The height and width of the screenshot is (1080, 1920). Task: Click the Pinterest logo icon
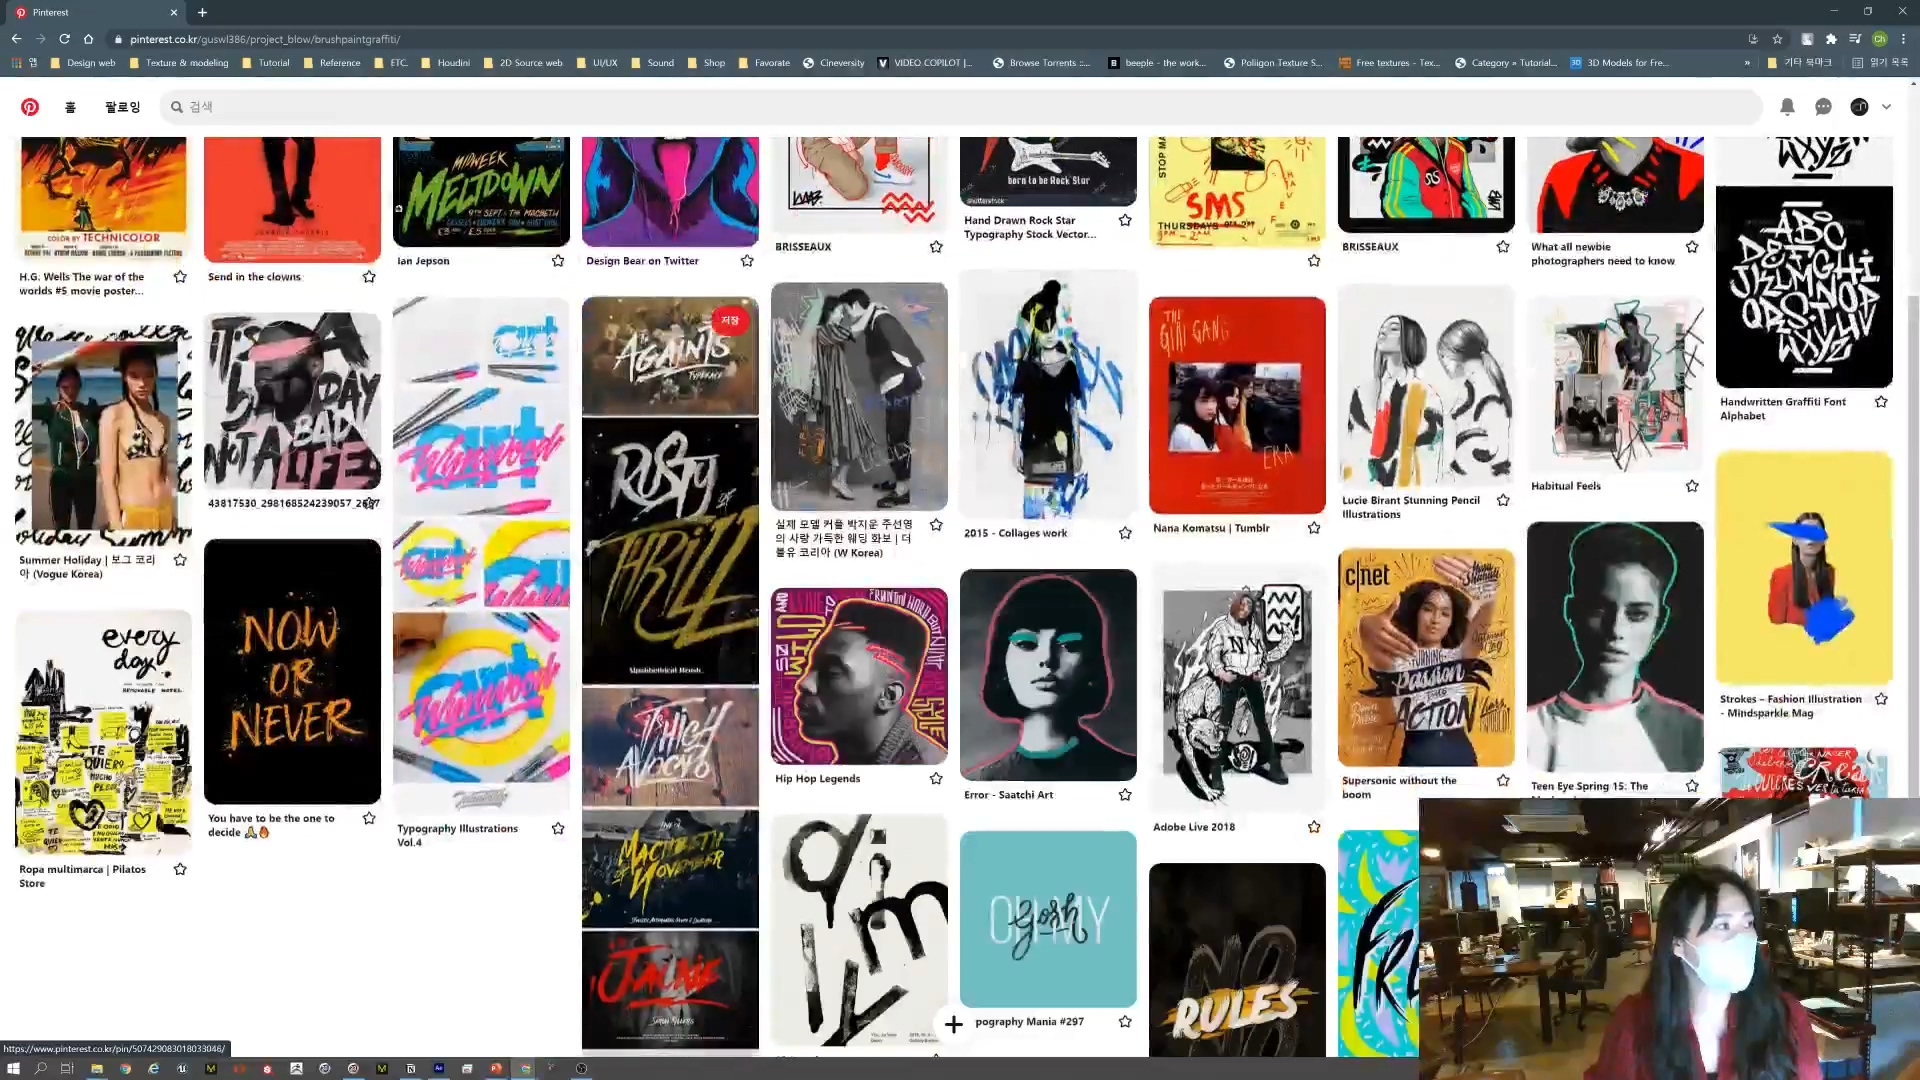[x=30, y=107]
